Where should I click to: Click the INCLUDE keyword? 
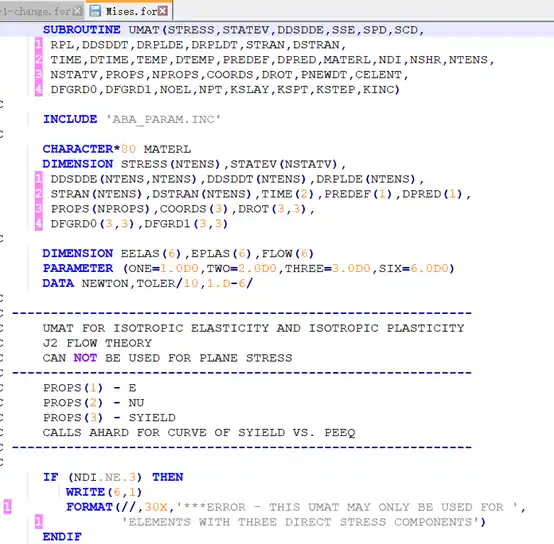[x=70, y=119]
